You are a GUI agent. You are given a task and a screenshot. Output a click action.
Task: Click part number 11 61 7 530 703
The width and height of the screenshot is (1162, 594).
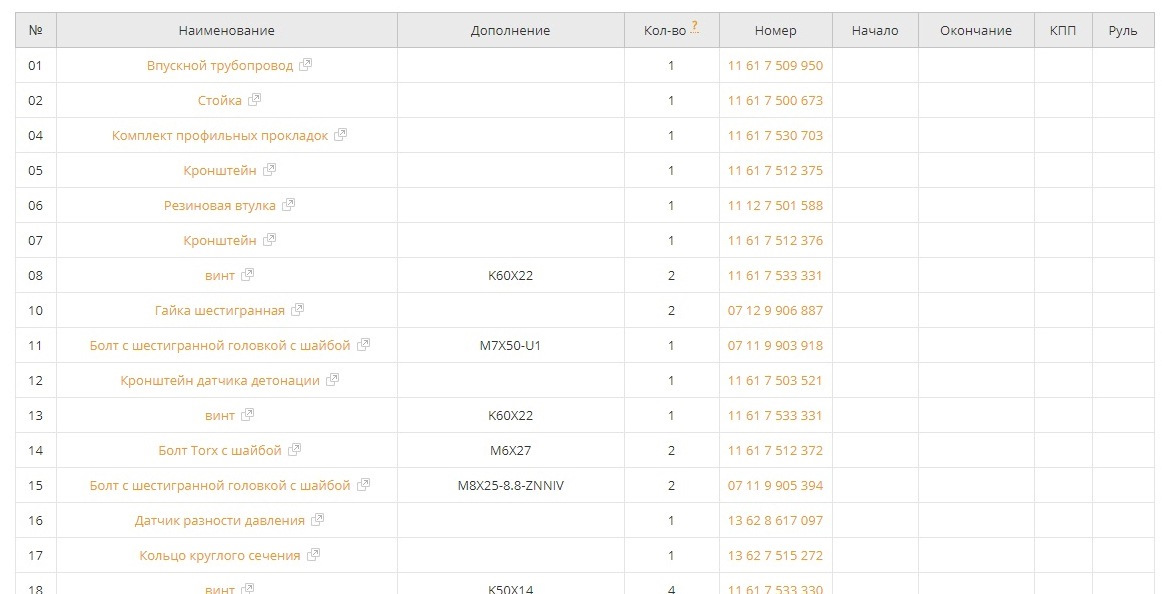(x=775, y=135)
